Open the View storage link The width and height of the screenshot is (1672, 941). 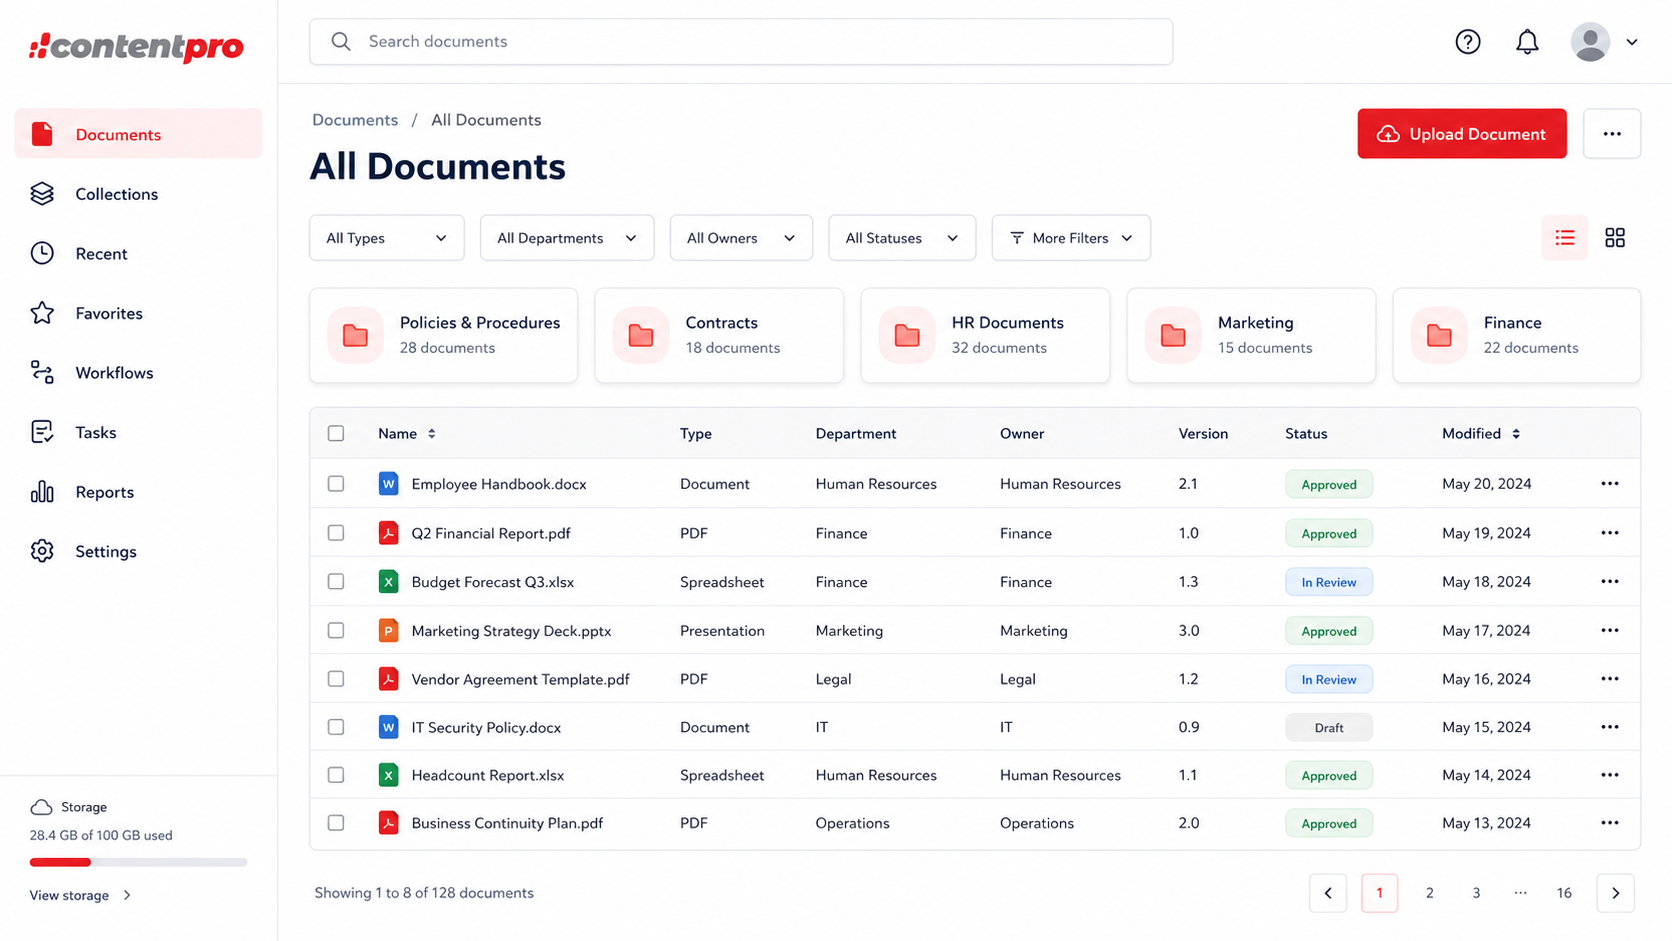click(x=80, y=895)
